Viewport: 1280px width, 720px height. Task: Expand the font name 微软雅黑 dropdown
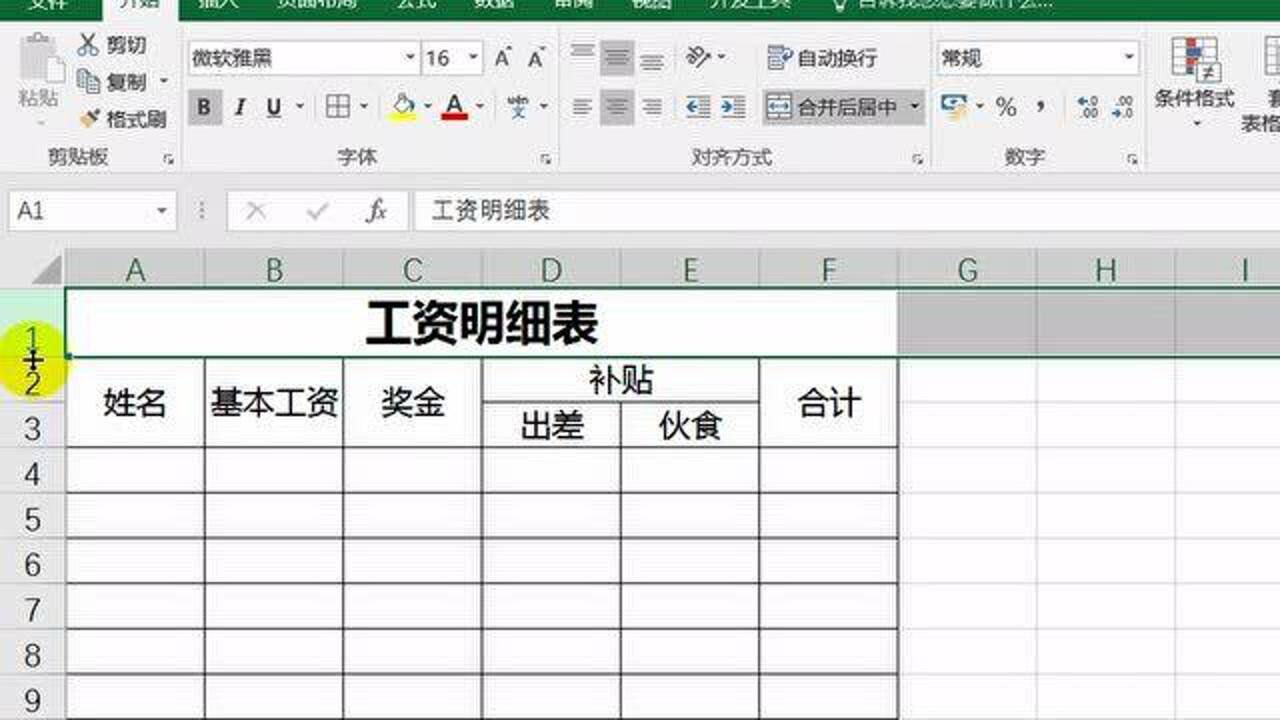(410, 58)
